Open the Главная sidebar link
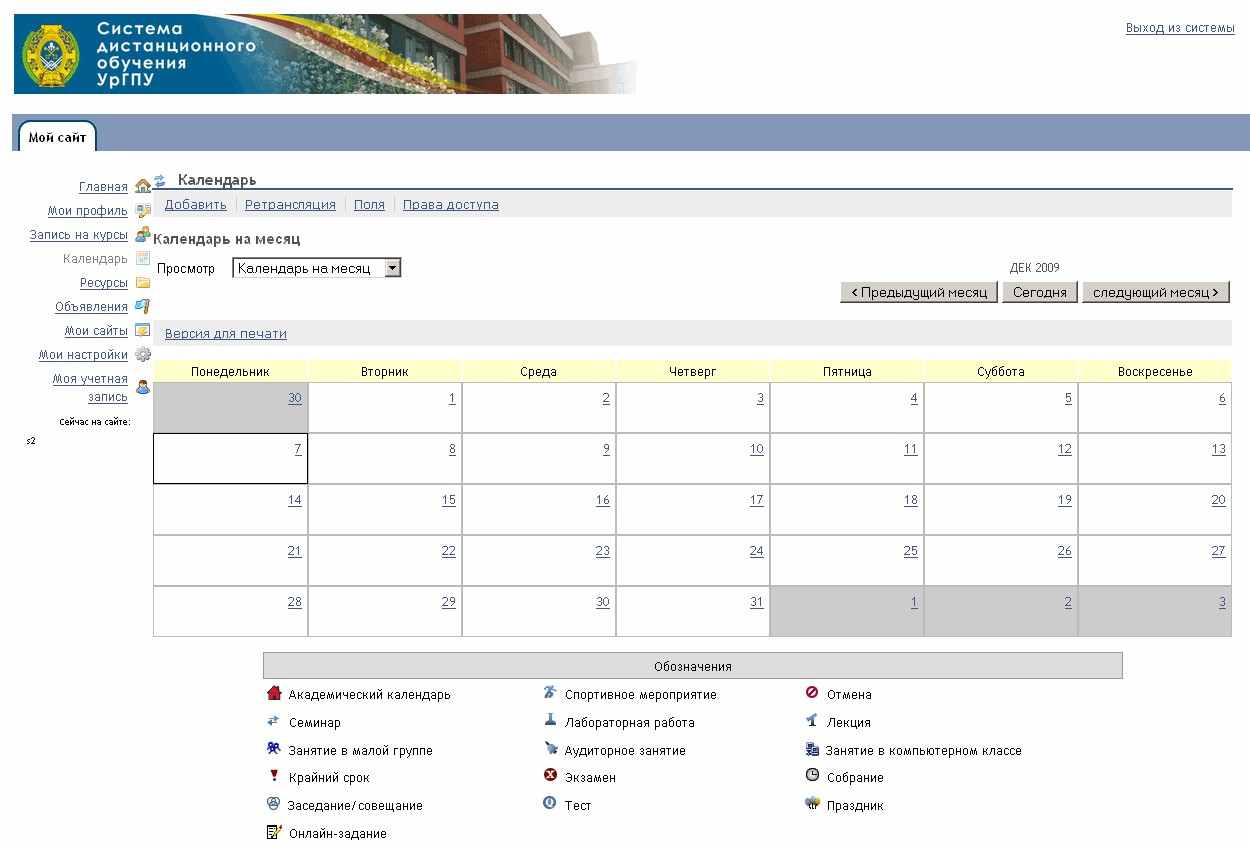1250x849 pixels. (103, 187)
